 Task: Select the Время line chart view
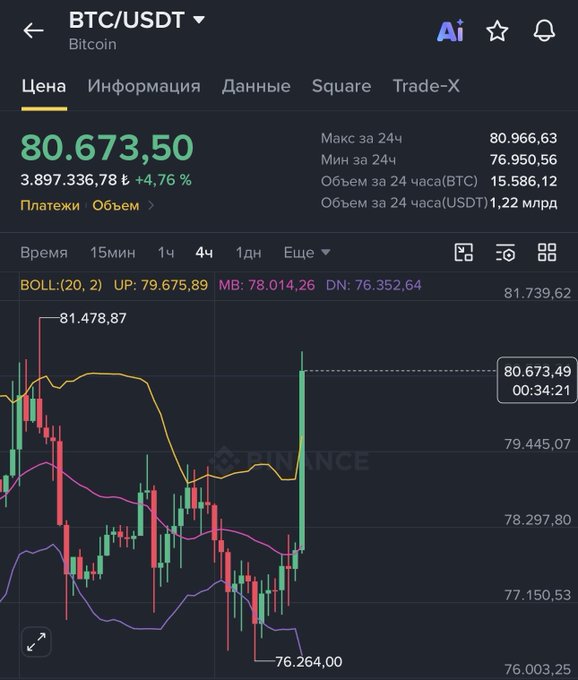(44, 252)
